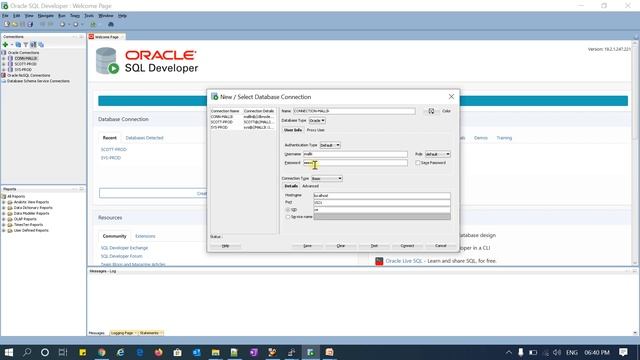Open the Role dropdown
The height and width of the screenshot is (360, 640).
(x=438, y=154)
